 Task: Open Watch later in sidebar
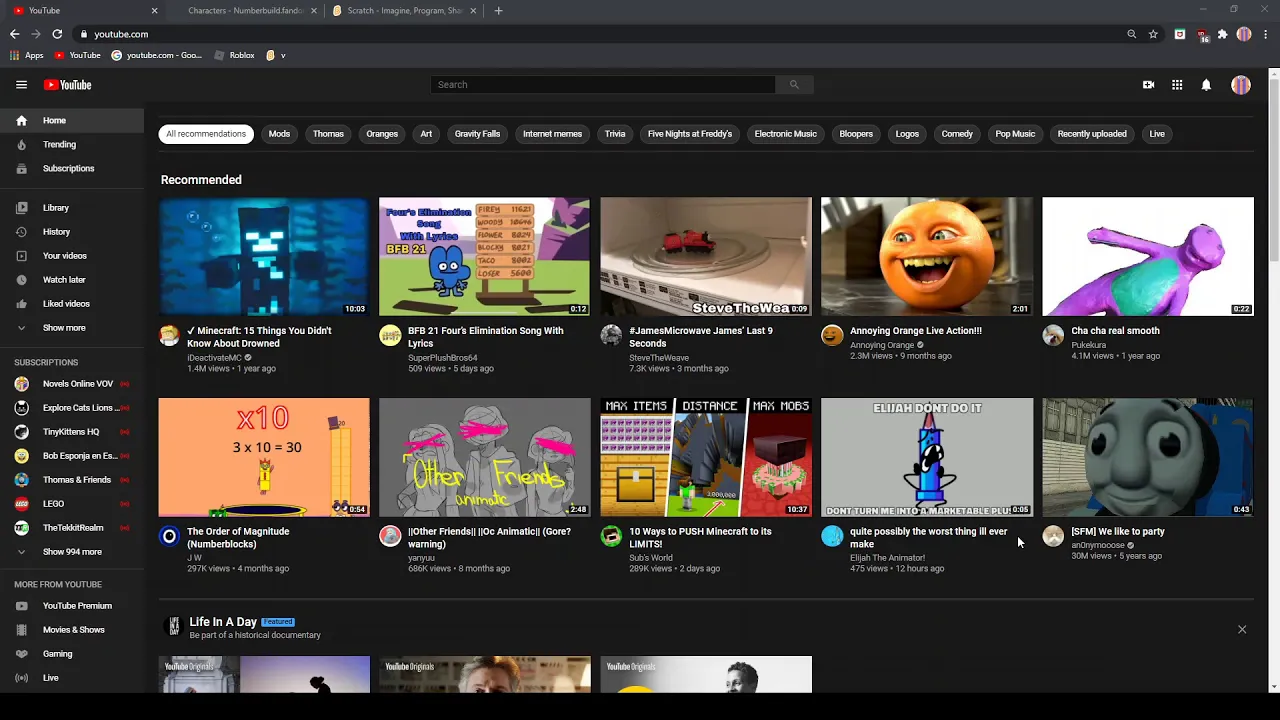point(72,280)
